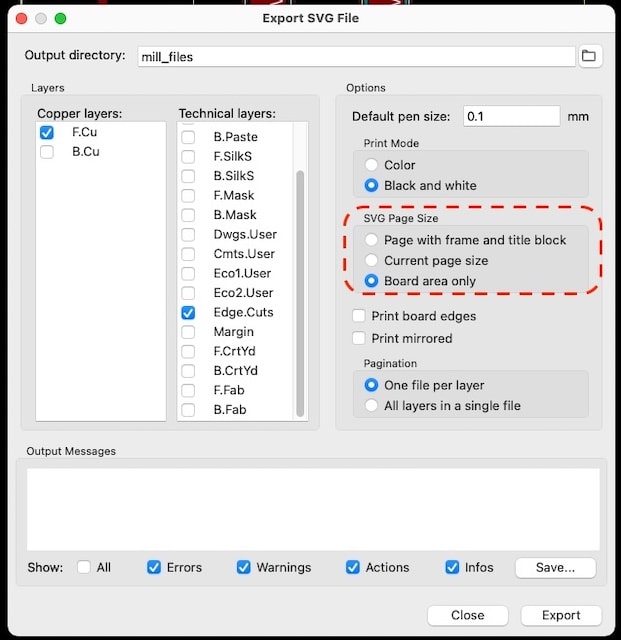
Task: Uncheck the Actions filter
Action: [353, 567]
